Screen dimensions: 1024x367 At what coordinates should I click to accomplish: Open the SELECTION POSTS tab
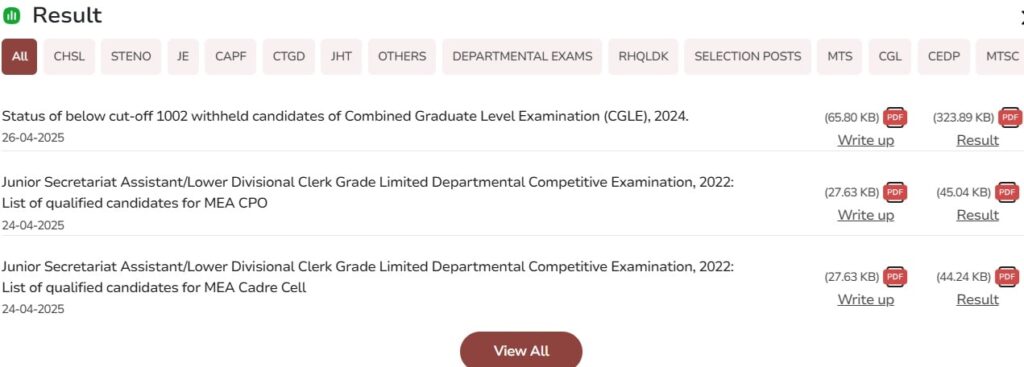point(747,57)
